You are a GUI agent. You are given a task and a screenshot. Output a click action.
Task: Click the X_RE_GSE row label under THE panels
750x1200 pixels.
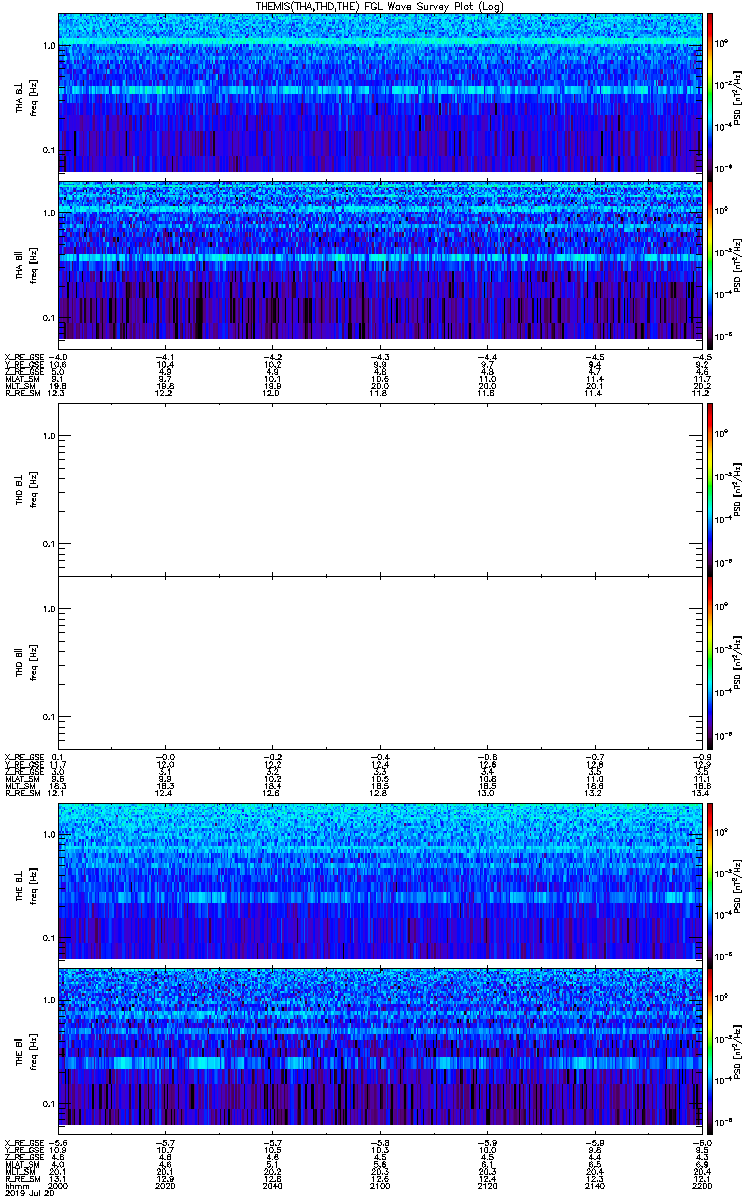pos(23,1142)
